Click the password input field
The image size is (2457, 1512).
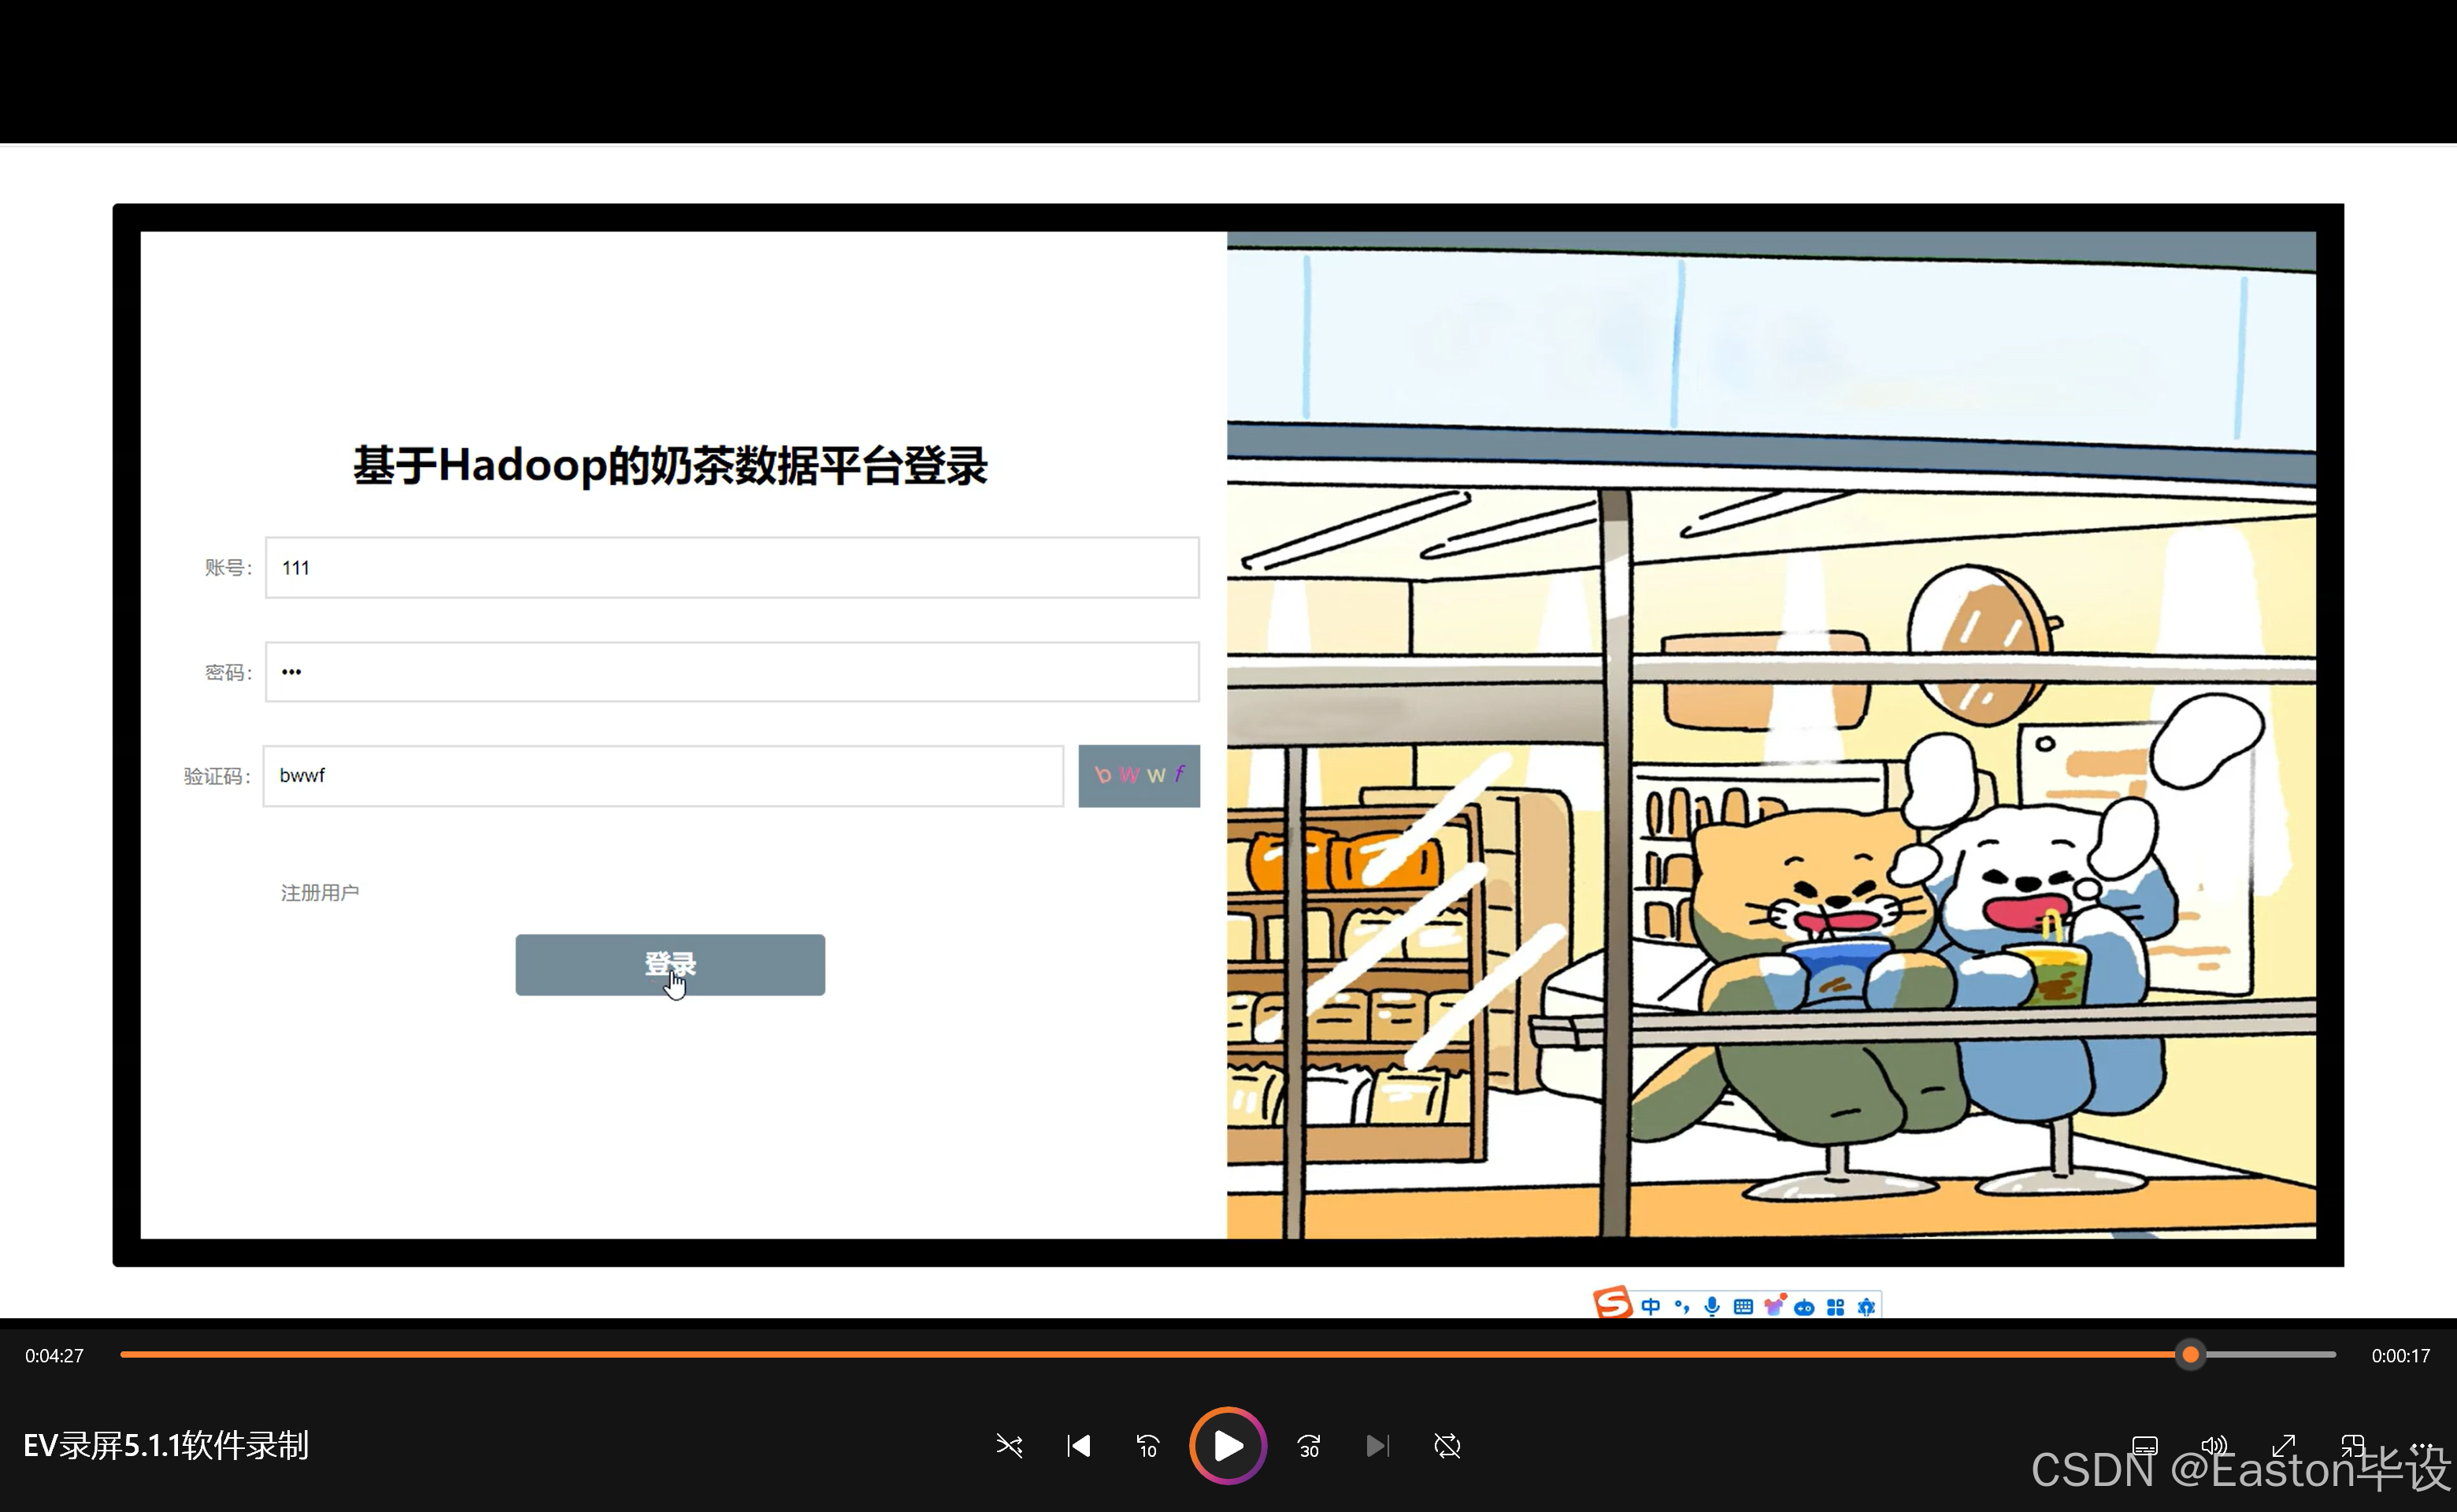(732, 672)
